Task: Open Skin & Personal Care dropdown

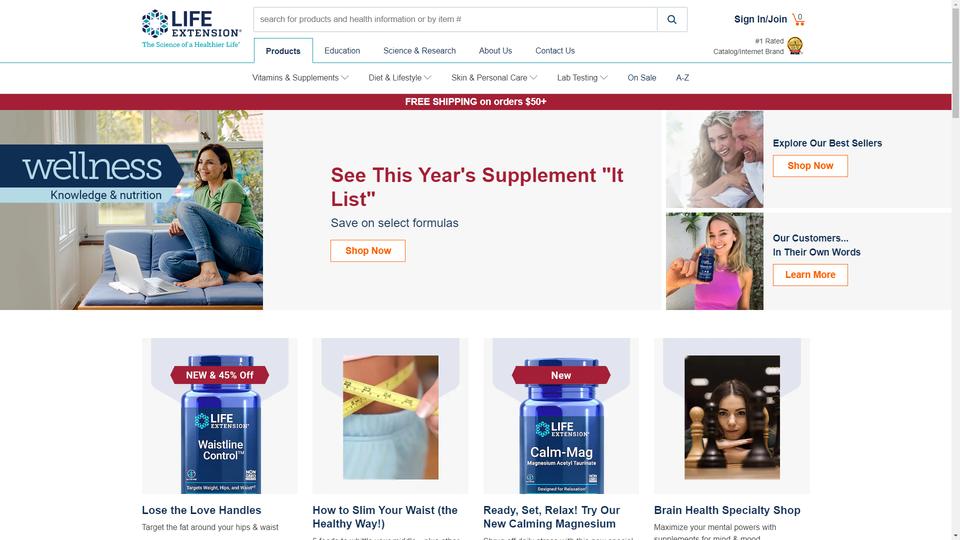Action: tap(494, 78)
